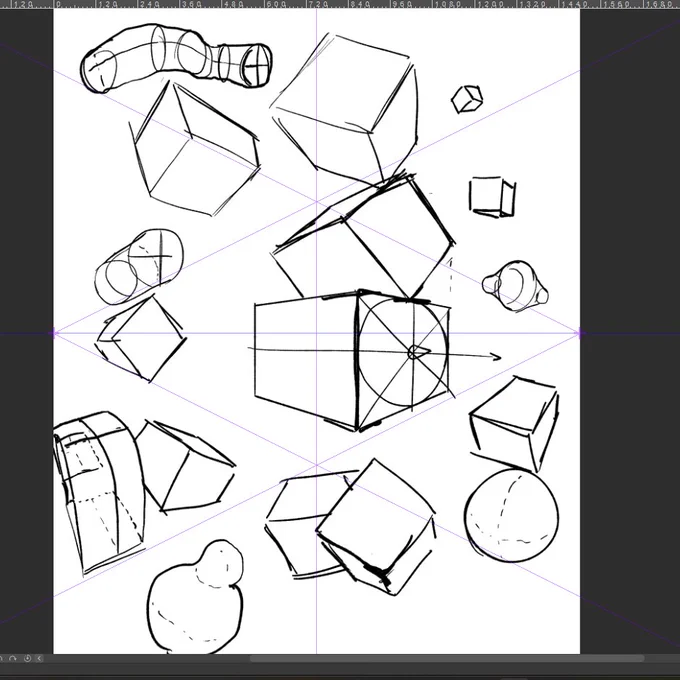The width and height of the screenshot is (680, 680).
Task: Click the left arrow scroll button
Action: (x=39, y=658)
